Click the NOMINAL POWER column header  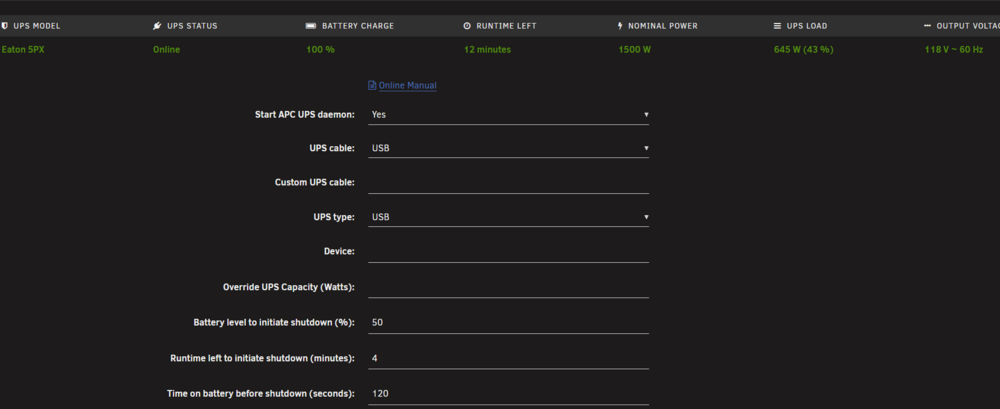pyautogui.click(x=663, y=26)
